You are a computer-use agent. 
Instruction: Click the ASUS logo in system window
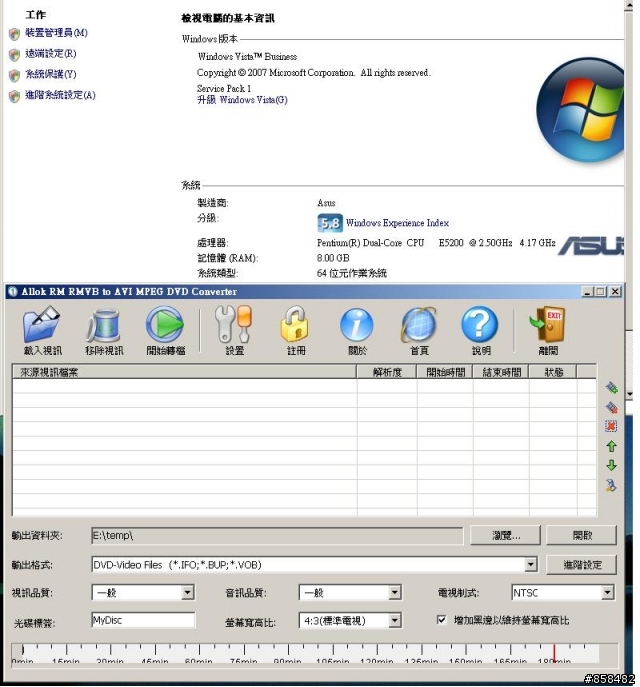[591, 245]
